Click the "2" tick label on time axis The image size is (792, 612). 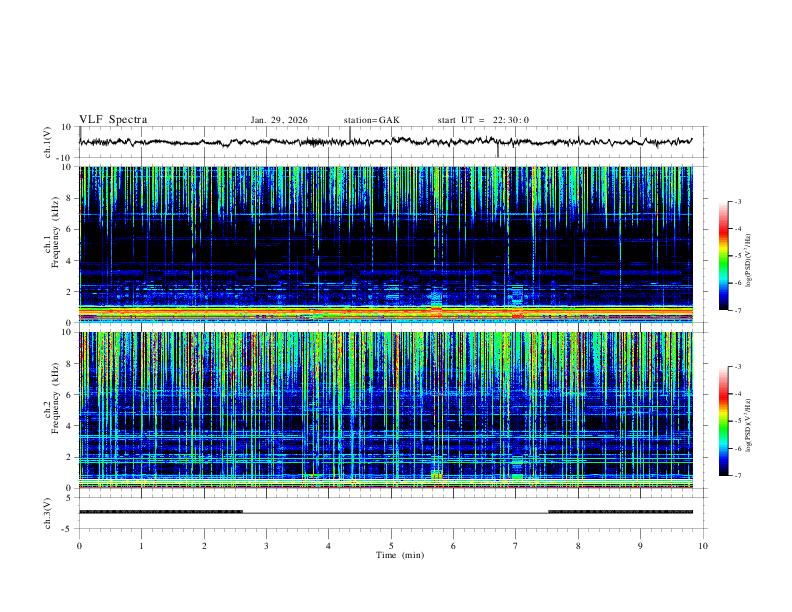[204, 546]
